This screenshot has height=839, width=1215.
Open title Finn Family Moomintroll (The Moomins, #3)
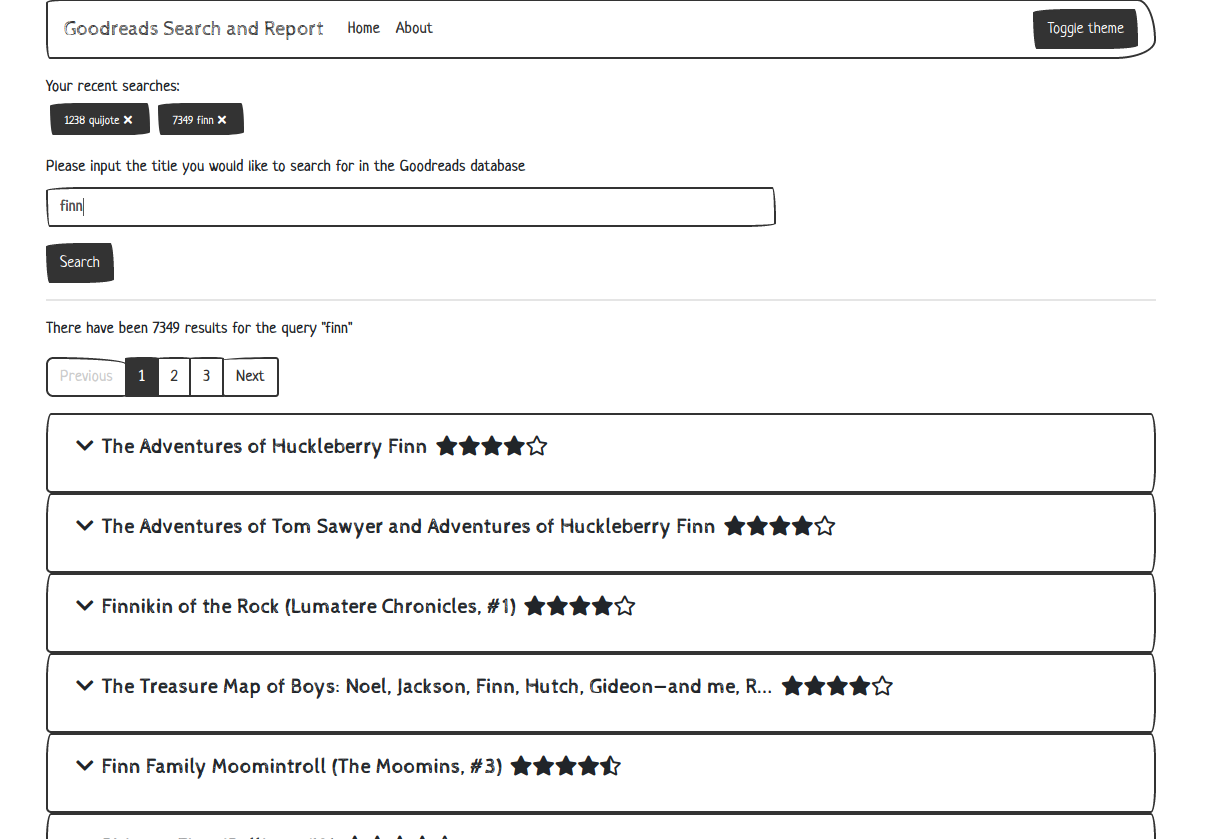coord(302,766)
